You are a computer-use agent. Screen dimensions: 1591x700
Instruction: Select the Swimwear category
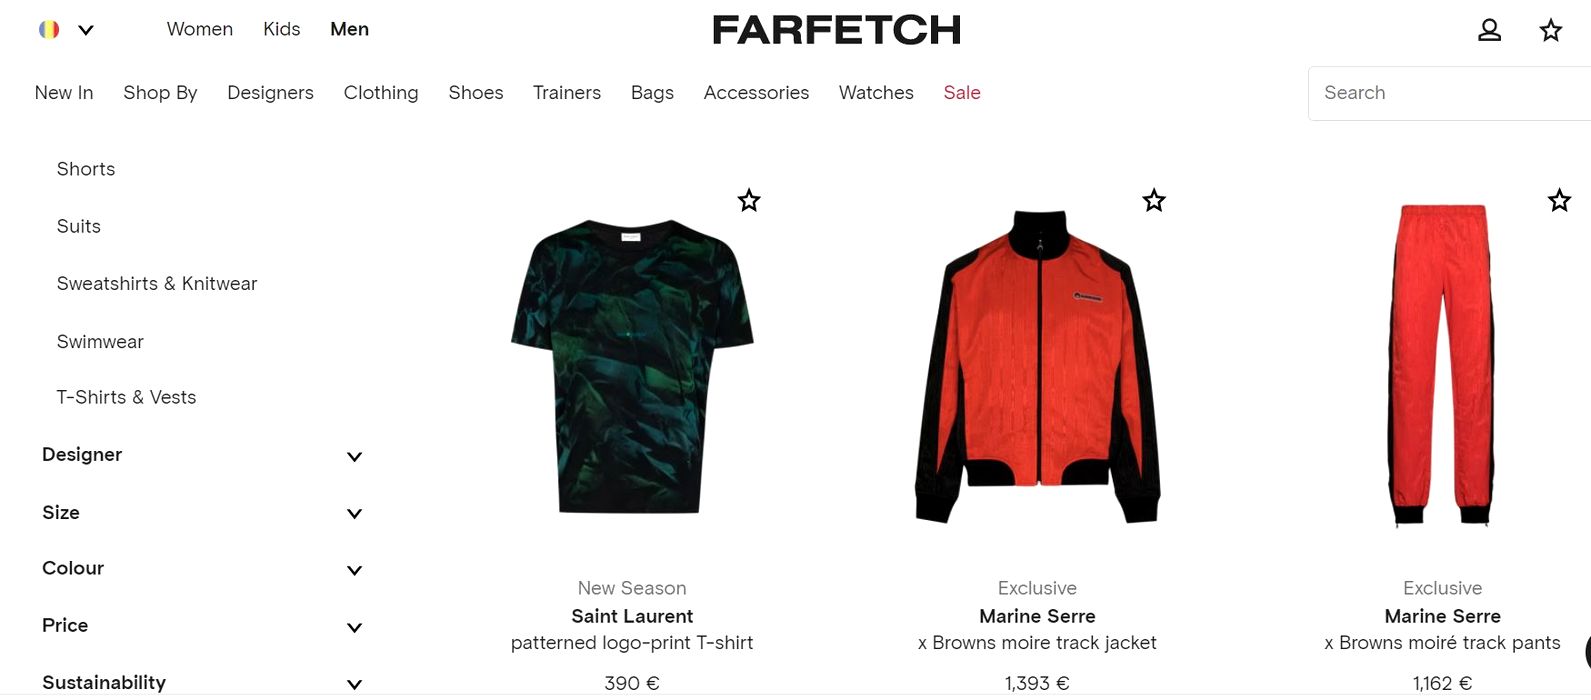[100, 342]
